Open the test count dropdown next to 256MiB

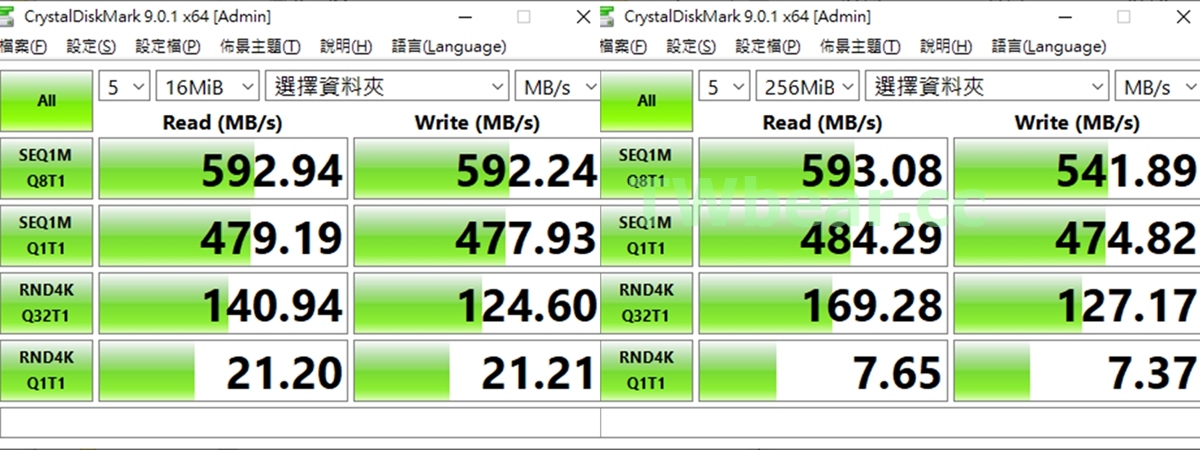pyautogui.click(x=725, y=87)
